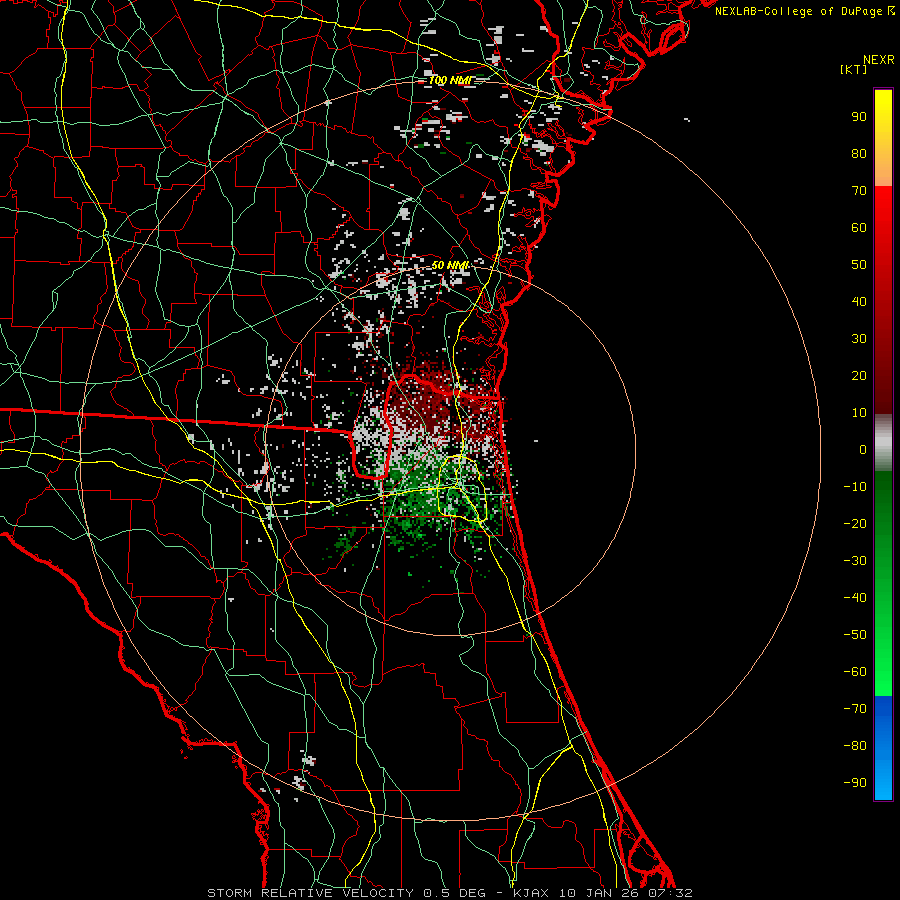
Task: Click the -10 value on the velocity scale
Action: pos(855,487)
